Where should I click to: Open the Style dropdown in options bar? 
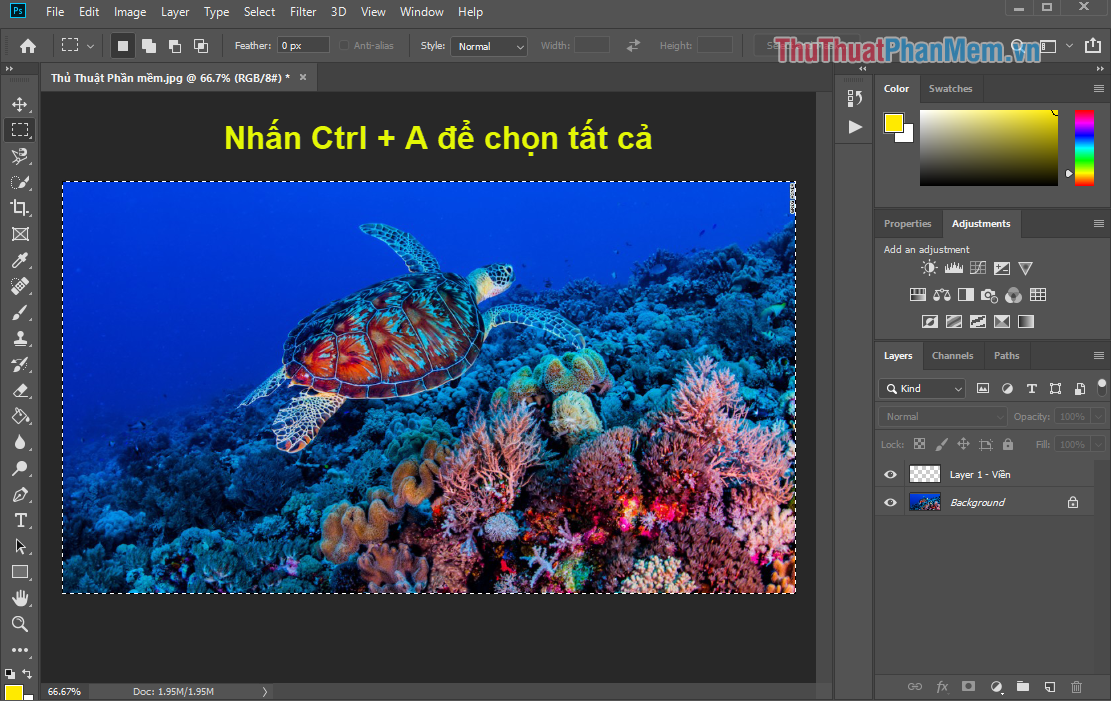click(x=488, y=45)
